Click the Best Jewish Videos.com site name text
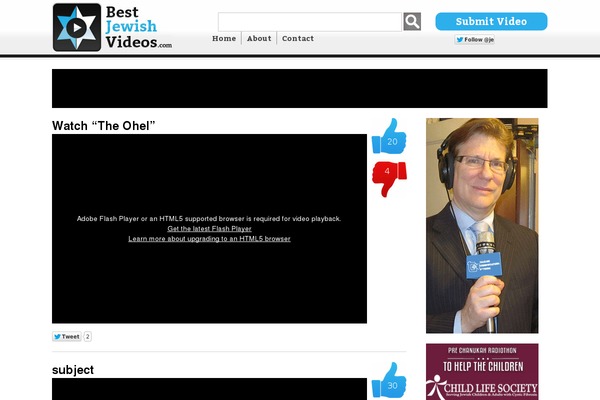600x400 pixels. pyautogui.click(x=139, y=27)
